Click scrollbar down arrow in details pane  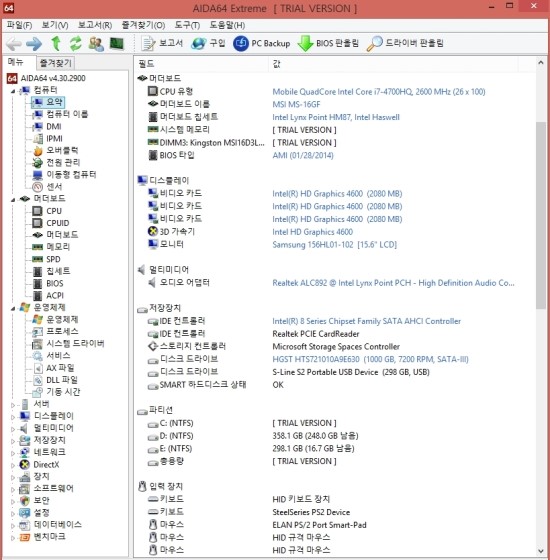click(x=540, y=551)
